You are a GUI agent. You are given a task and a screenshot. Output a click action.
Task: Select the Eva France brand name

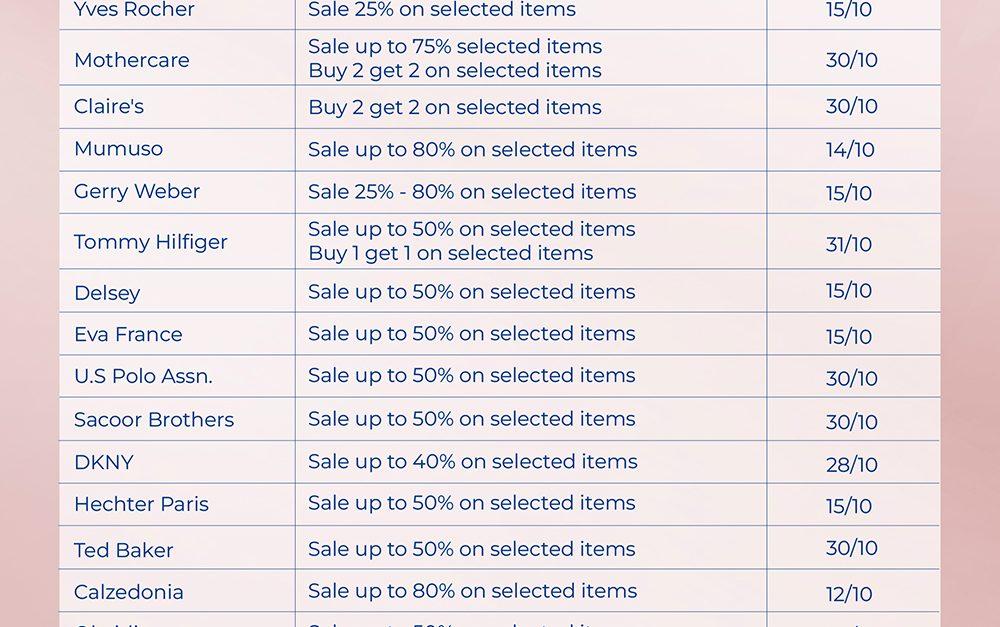pos(128,334)
